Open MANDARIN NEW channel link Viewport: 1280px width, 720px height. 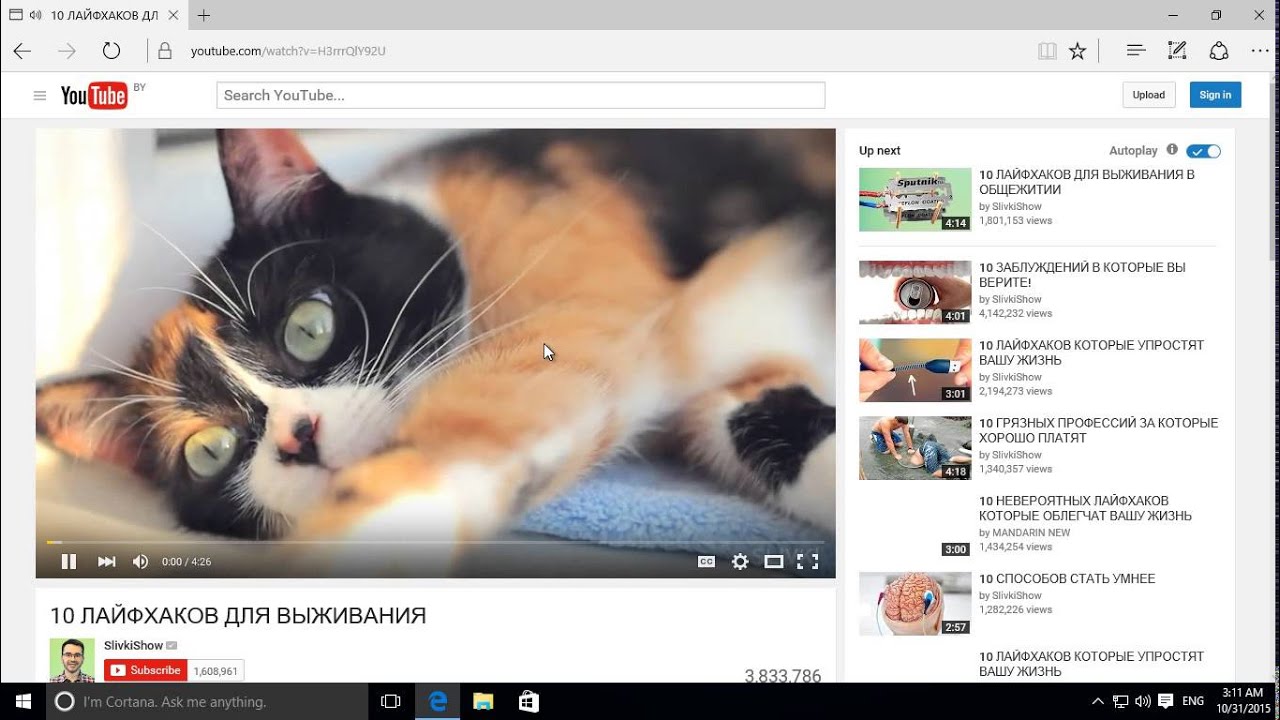pos(1031,533)
